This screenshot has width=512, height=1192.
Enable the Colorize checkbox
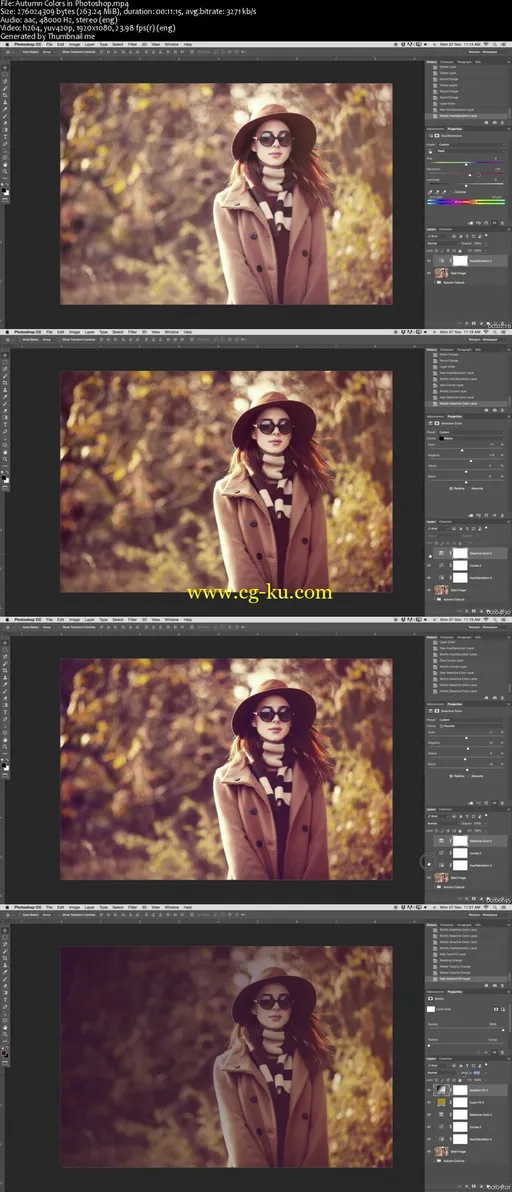(x=453, y=192)
